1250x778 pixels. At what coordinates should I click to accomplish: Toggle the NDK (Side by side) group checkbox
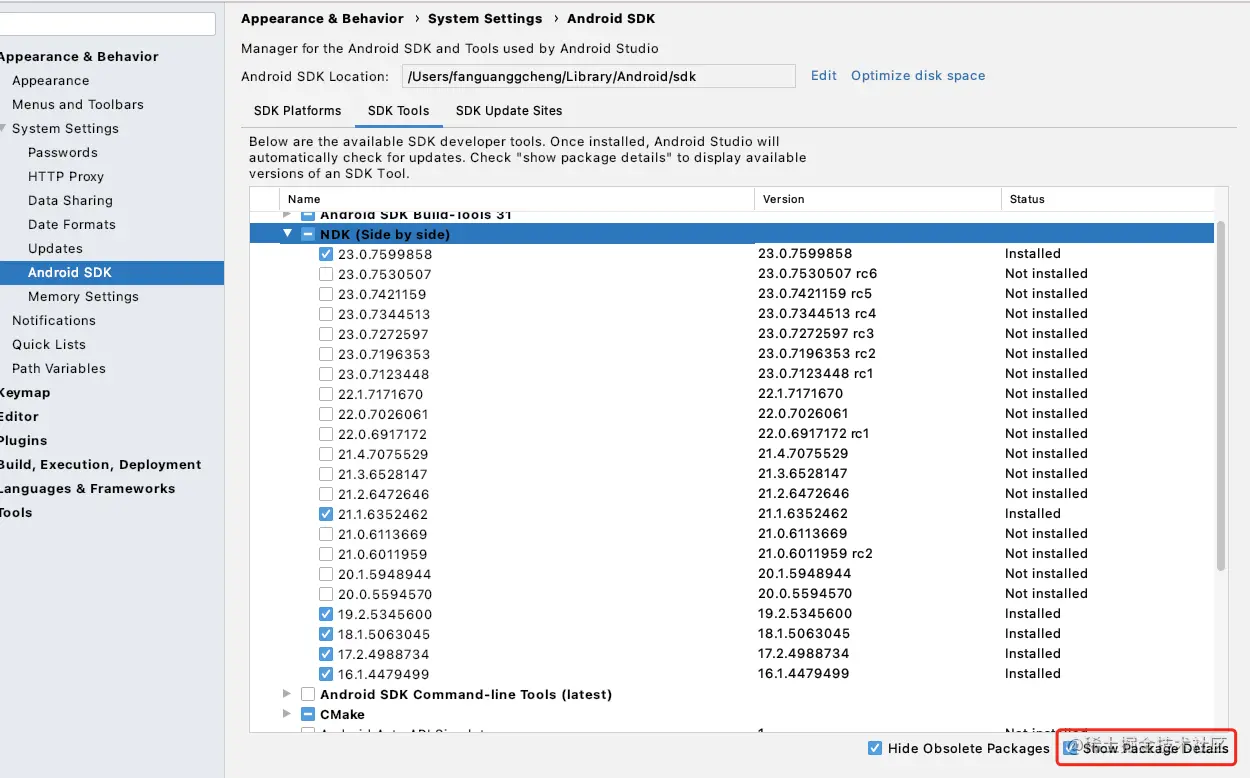click(308, 234)
